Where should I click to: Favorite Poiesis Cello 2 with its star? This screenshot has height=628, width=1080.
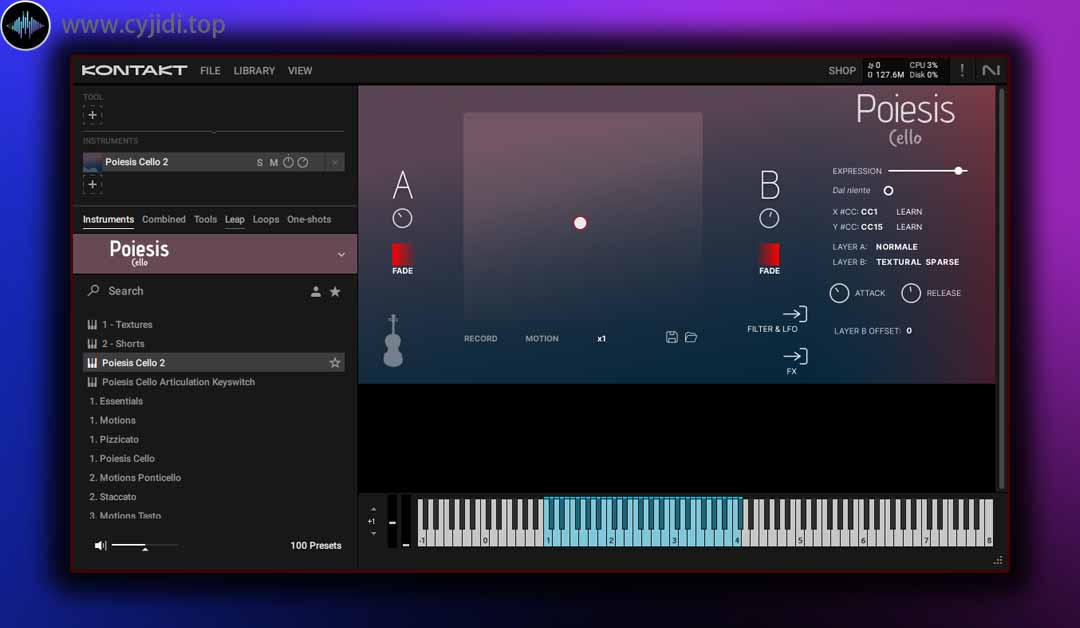coord(335,363)
